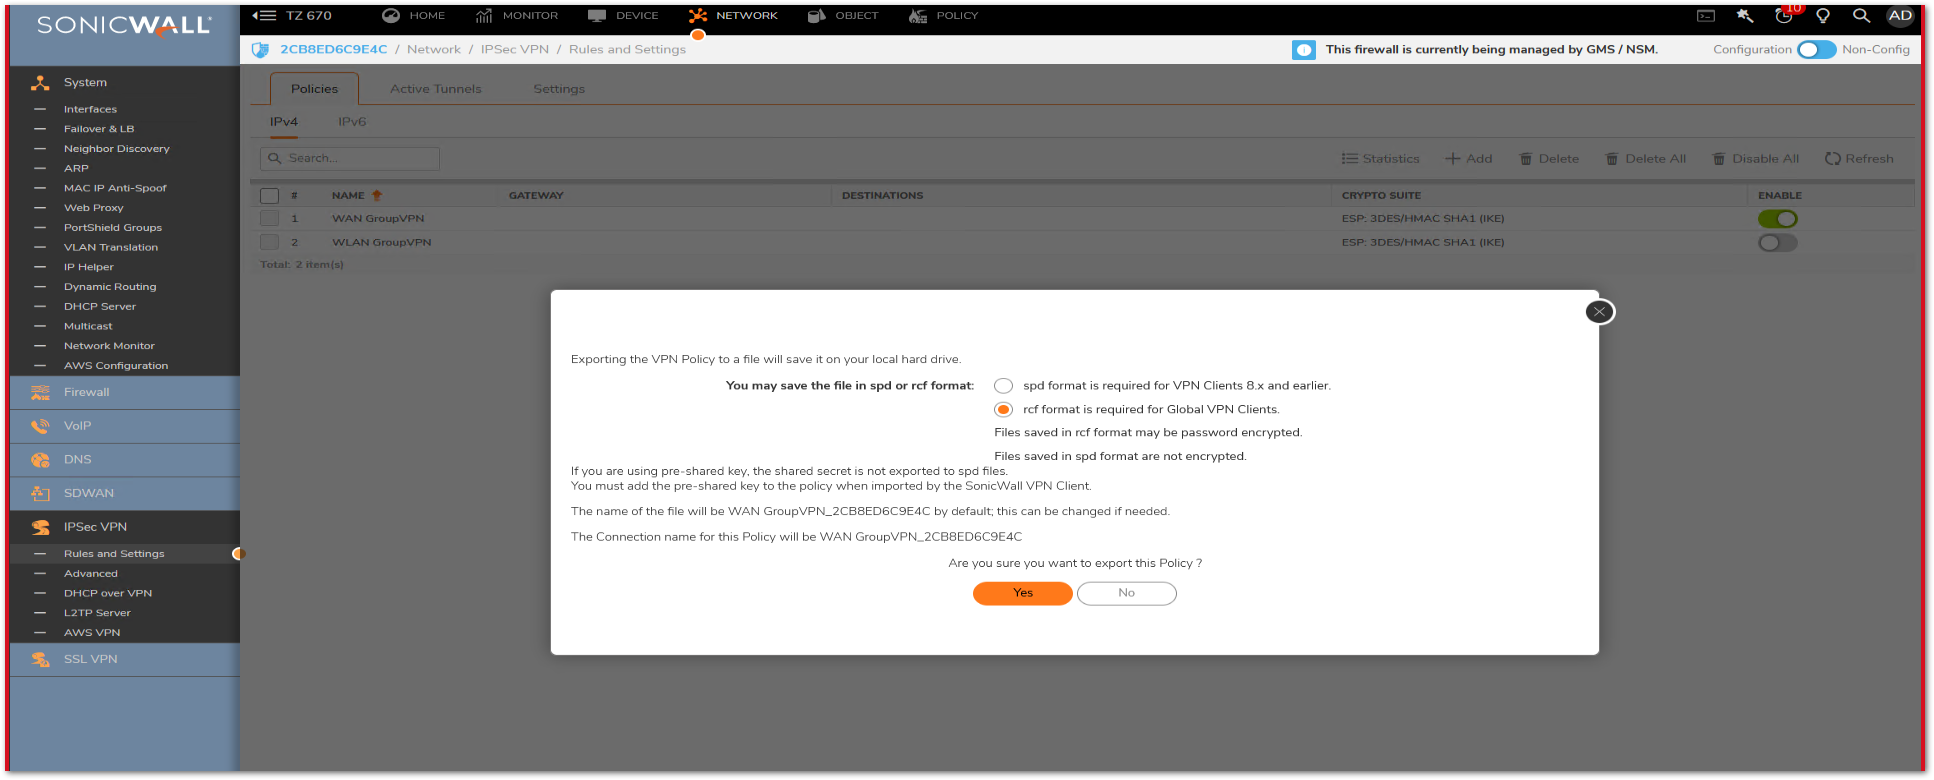
Task: Click the magnifier search icon in header
Action: click(1861, 16)
